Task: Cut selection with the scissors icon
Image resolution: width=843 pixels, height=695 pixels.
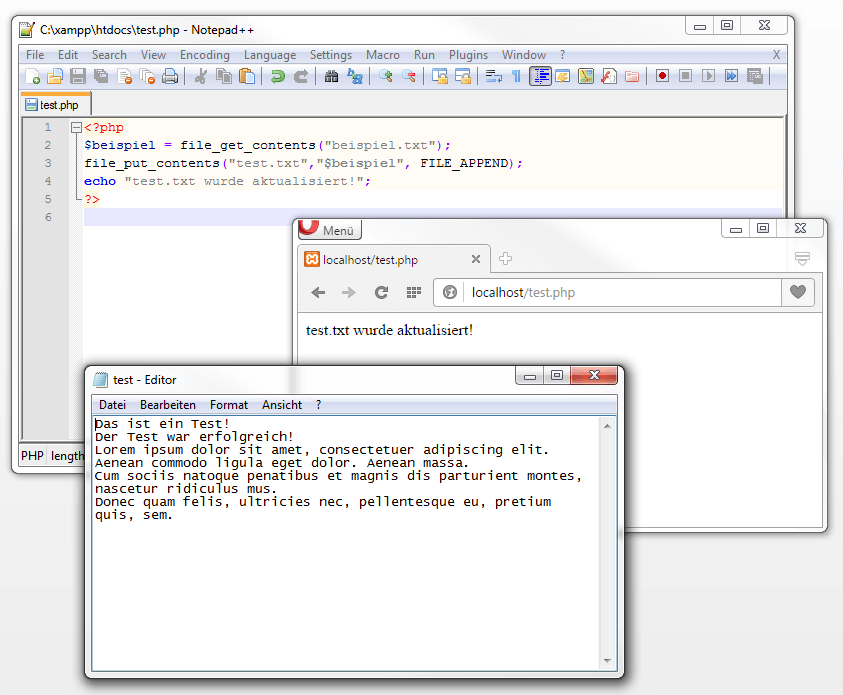Action: click(201, 76)
